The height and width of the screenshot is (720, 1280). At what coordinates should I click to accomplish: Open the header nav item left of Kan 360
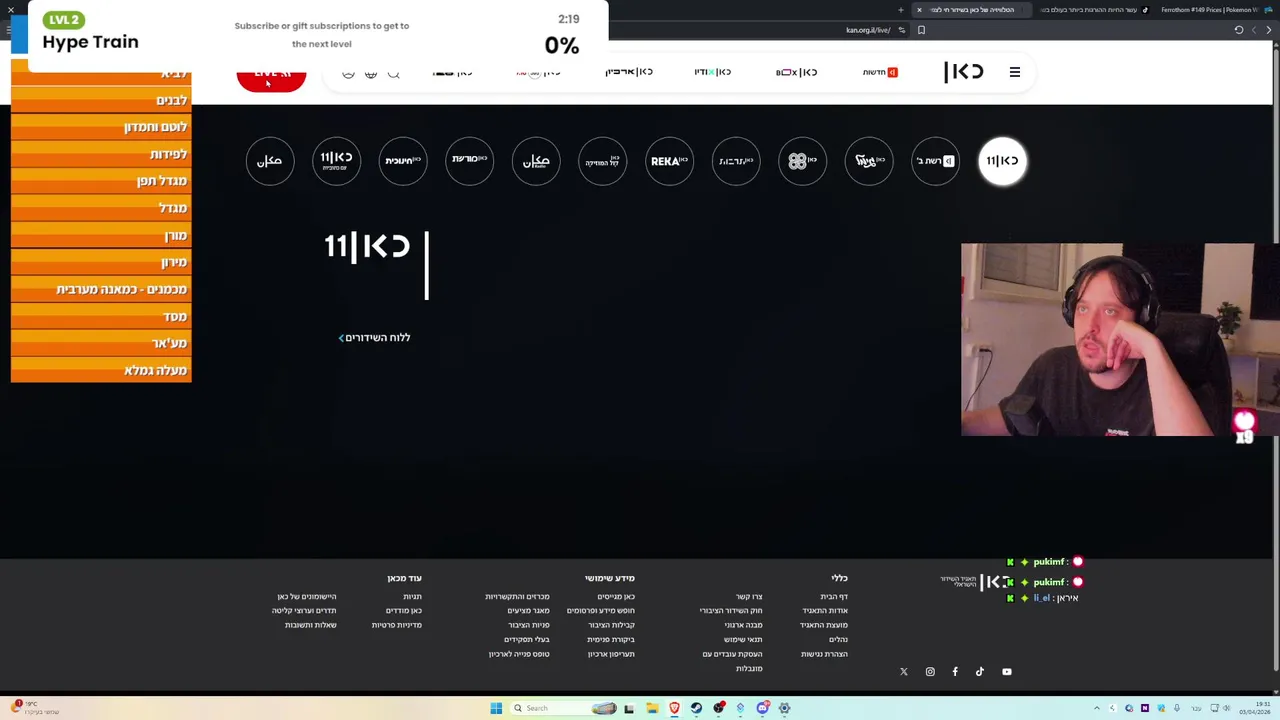452,72
